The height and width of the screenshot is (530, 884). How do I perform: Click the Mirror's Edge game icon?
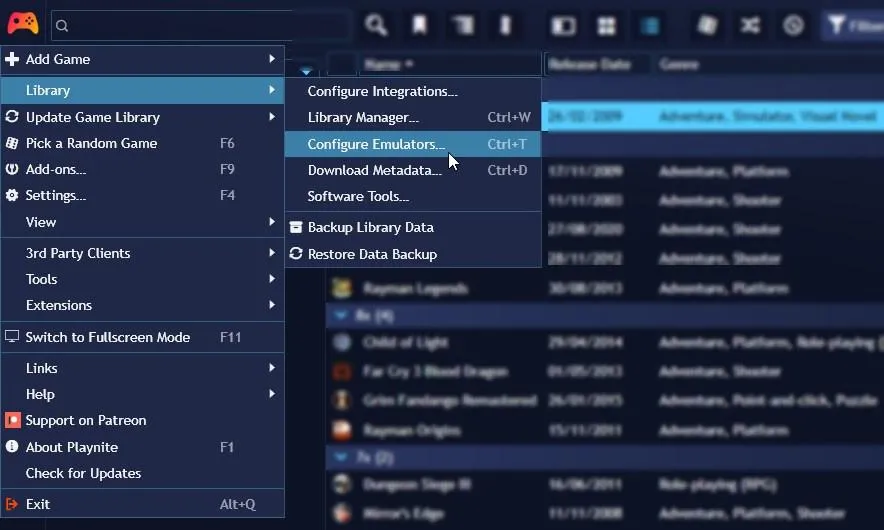click(342, 513)
